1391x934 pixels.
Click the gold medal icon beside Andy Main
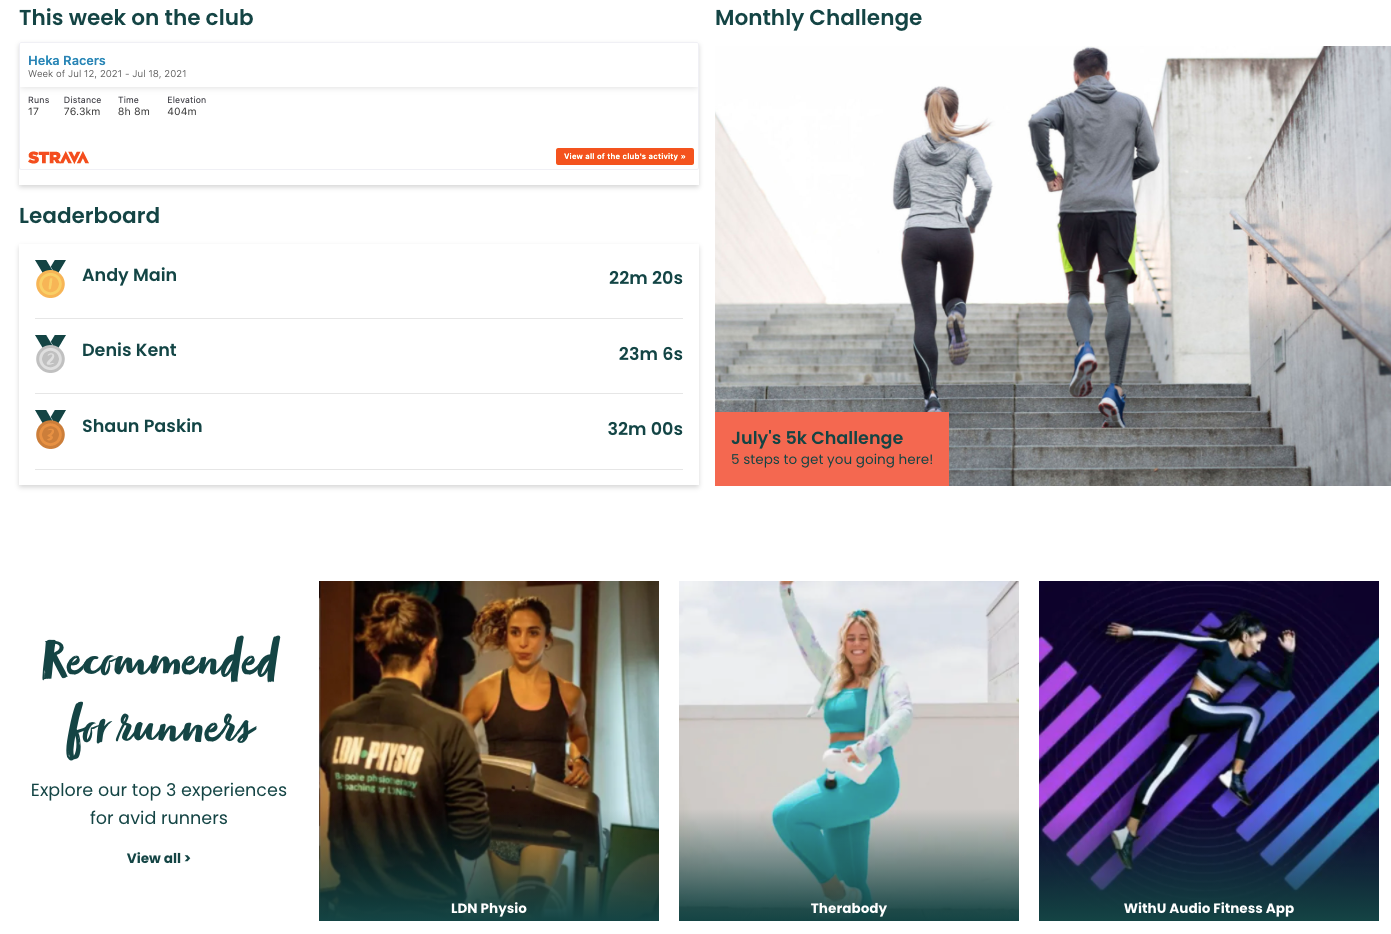tap(50, 279)
